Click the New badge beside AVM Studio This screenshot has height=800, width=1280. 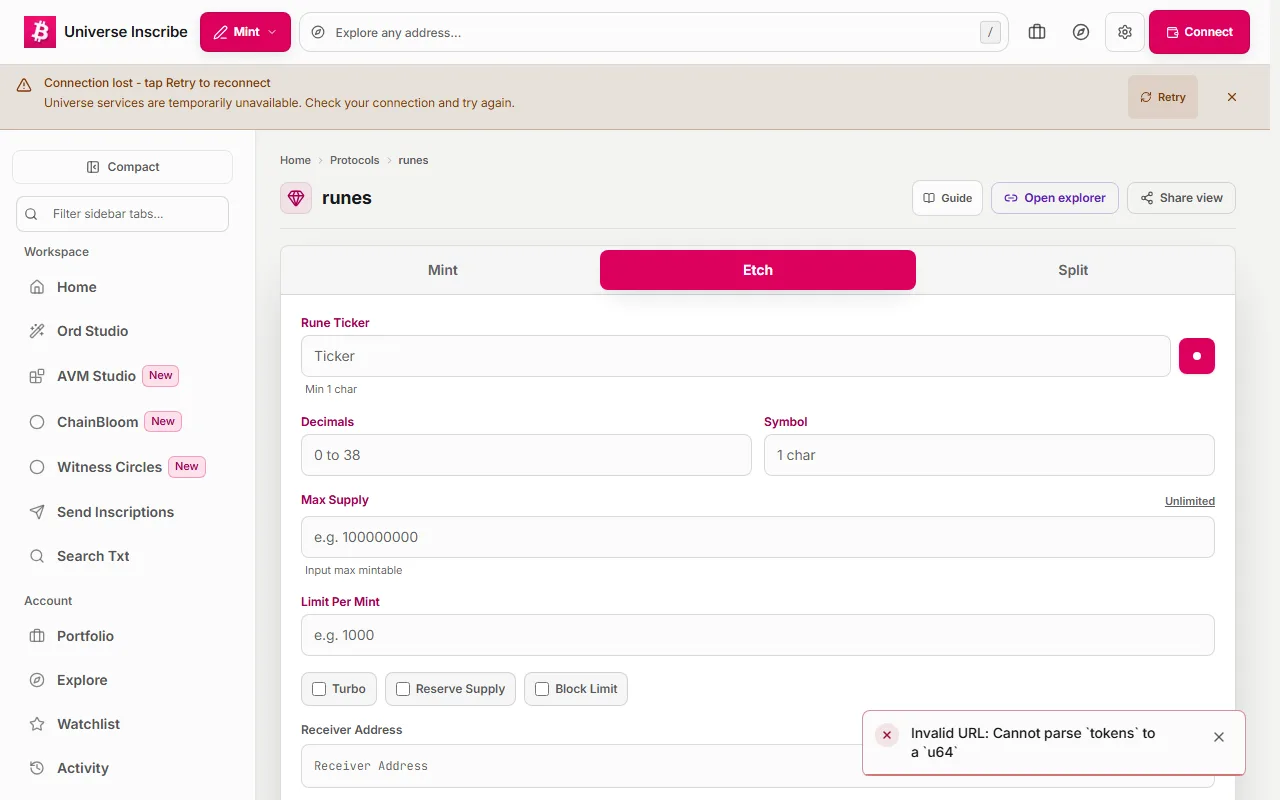(161, 376)
